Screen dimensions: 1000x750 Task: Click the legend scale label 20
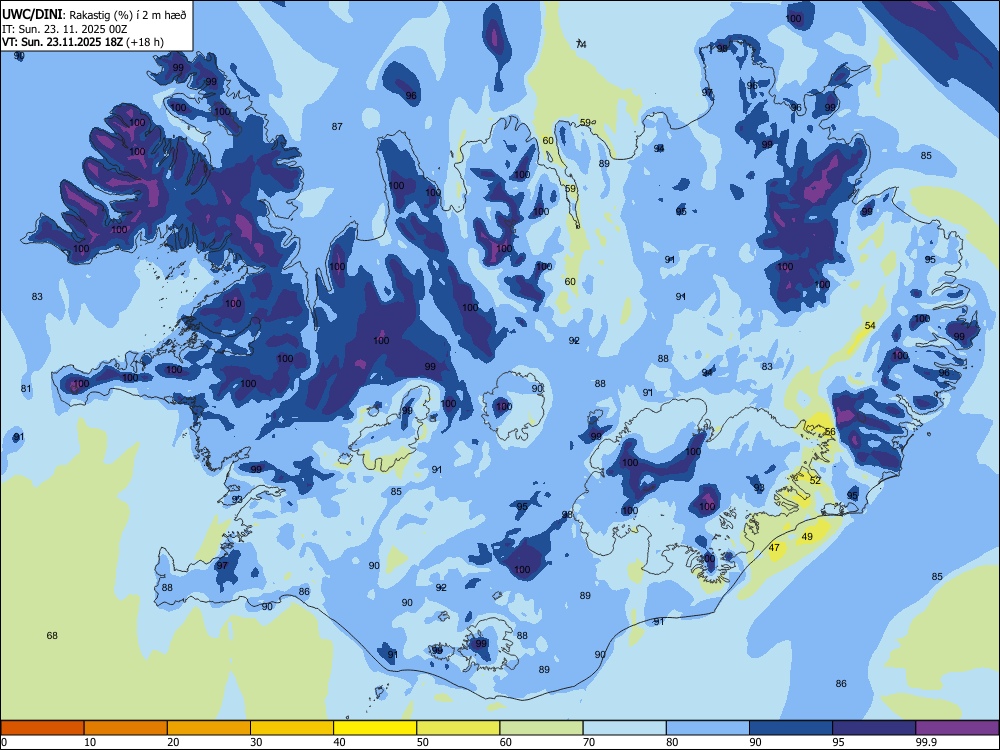tap(173, 742)
